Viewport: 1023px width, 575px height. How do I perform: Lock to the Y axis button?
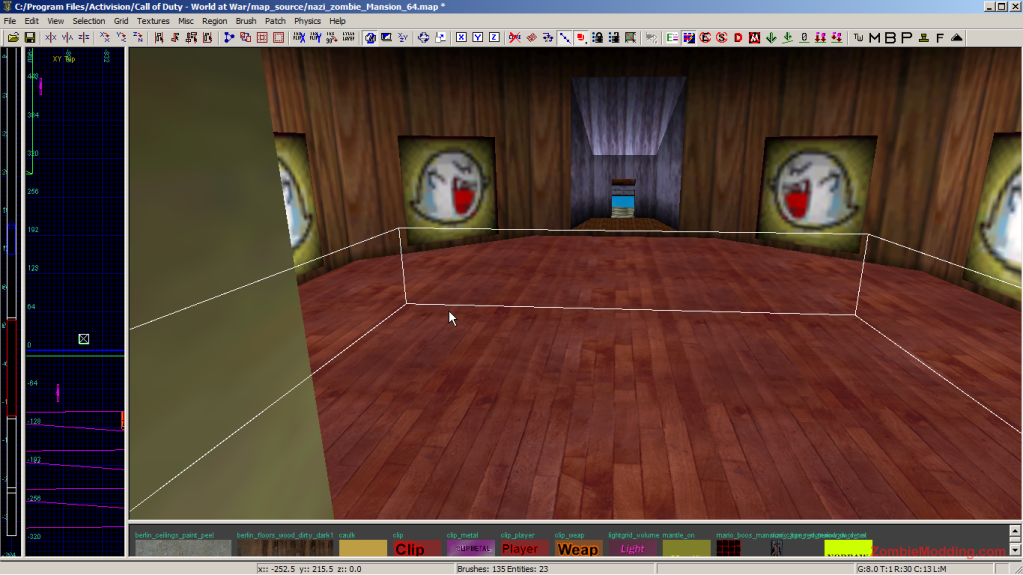click(478, 38)
